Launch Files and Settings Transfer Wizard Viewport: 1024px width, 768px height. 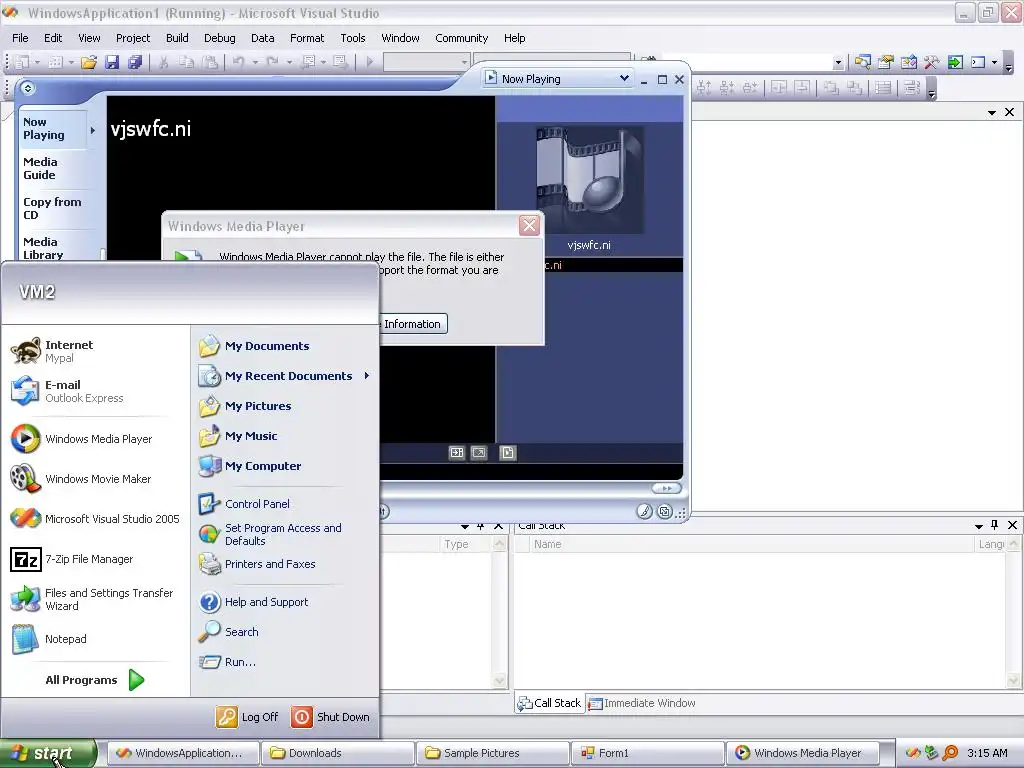(x=92, y=600)
